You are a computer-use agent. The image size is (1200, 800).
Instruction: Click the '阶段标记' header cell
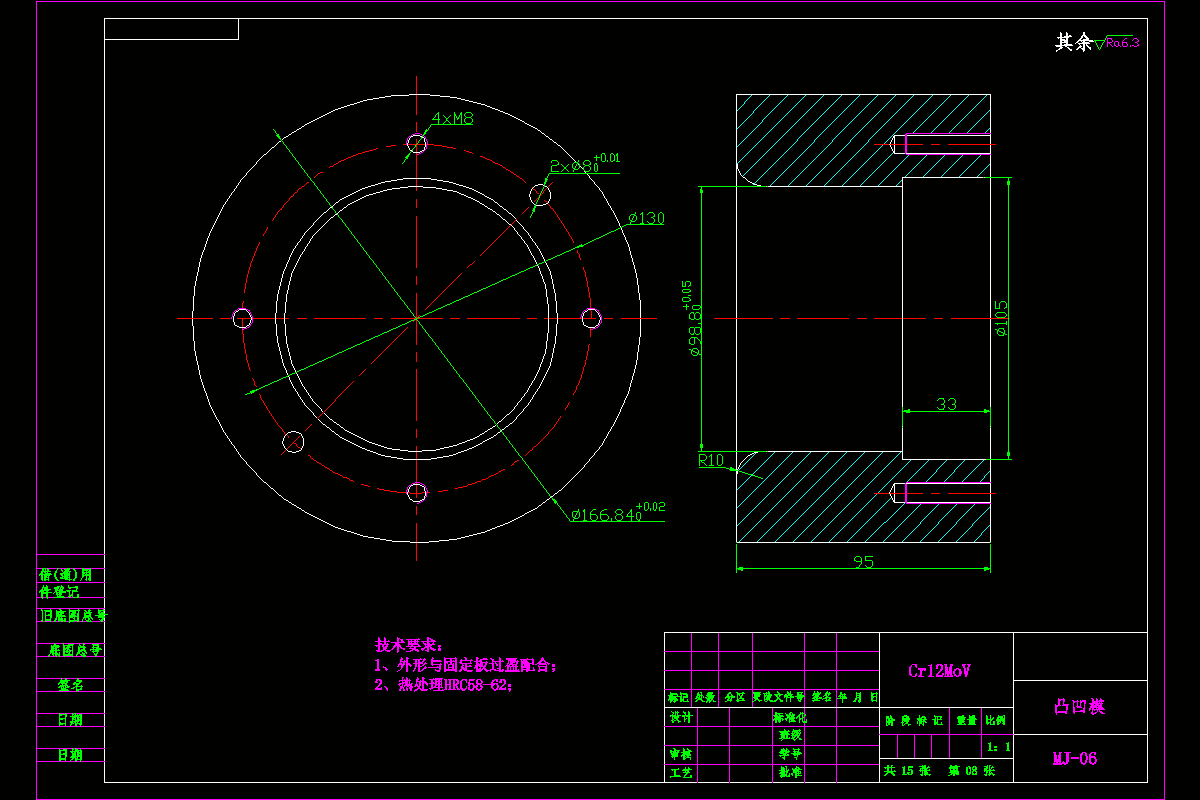(x=914, y=720)
